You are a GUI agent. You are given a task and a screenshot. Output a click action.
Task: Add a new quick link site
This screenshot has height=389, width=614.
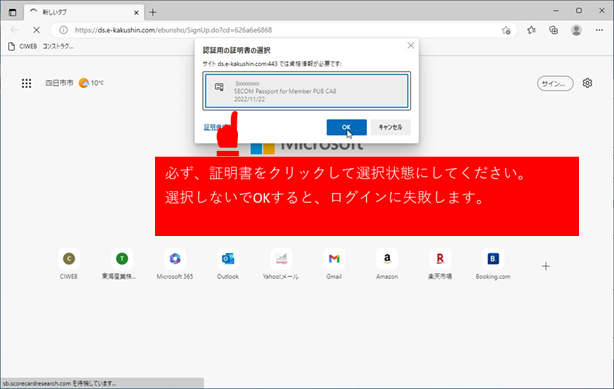[546, 266]
